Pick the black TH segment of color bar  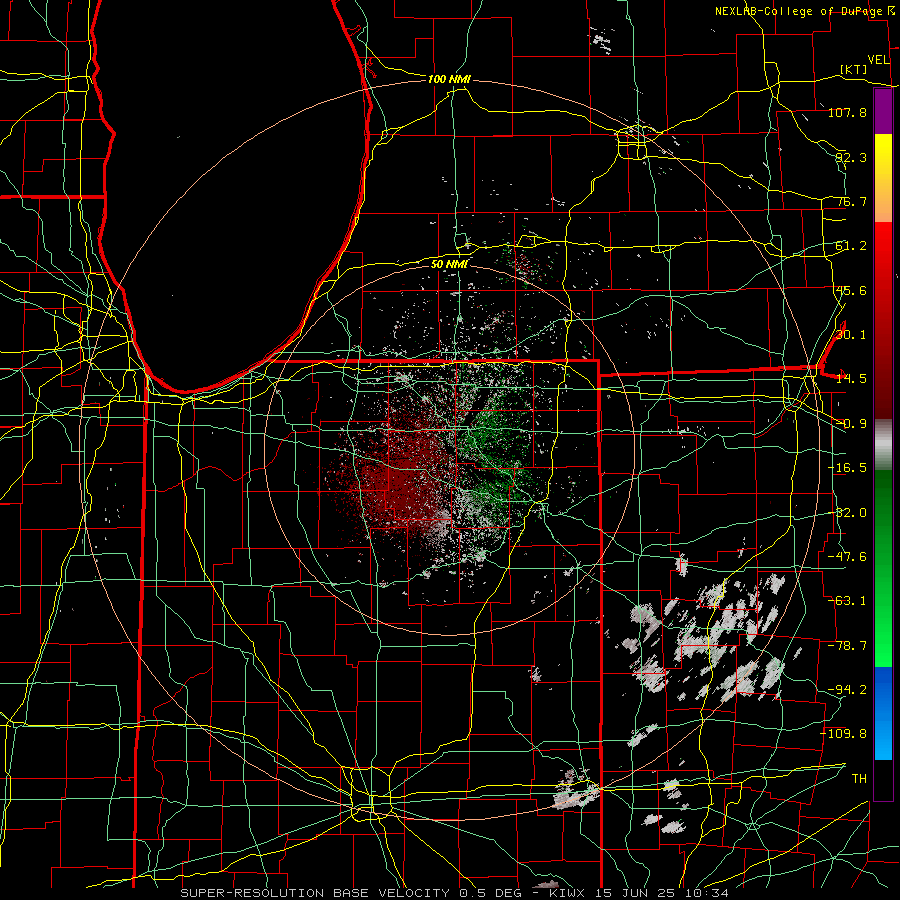[x=883, y=779]
